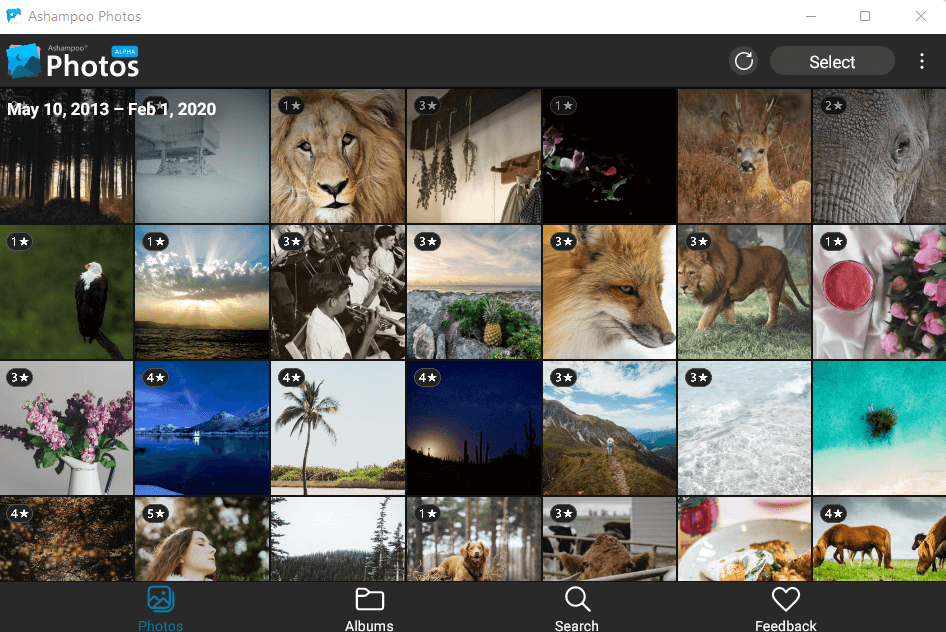Screen dimensions: 946x632
Task: Click the 4-star badge on the palm tree photo
Action: click(291, 378)
